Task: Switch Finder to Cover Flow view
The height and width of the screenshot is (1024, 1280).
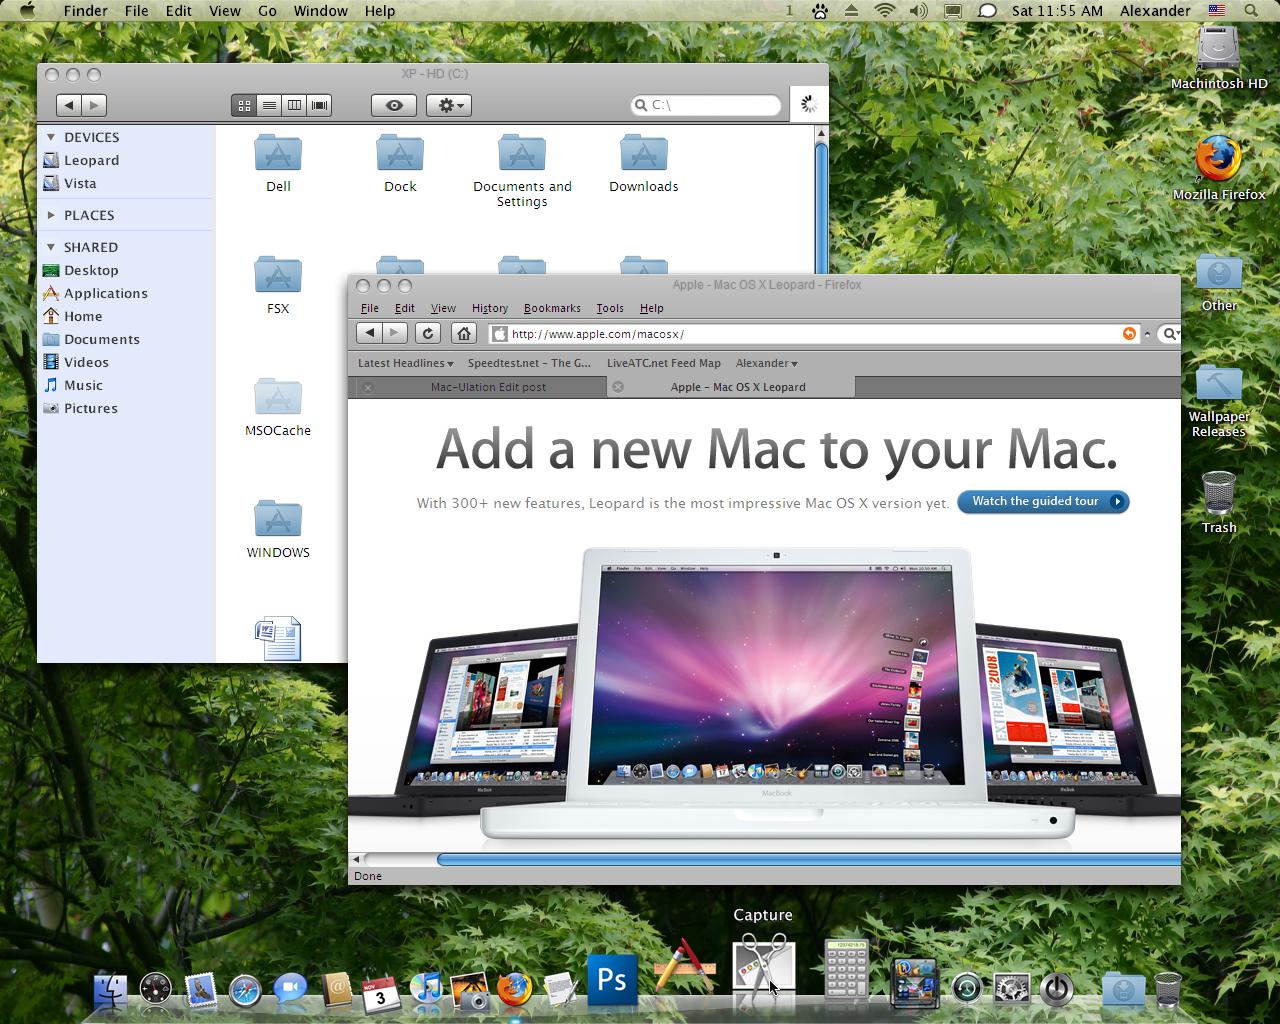Action: (319, 105)
